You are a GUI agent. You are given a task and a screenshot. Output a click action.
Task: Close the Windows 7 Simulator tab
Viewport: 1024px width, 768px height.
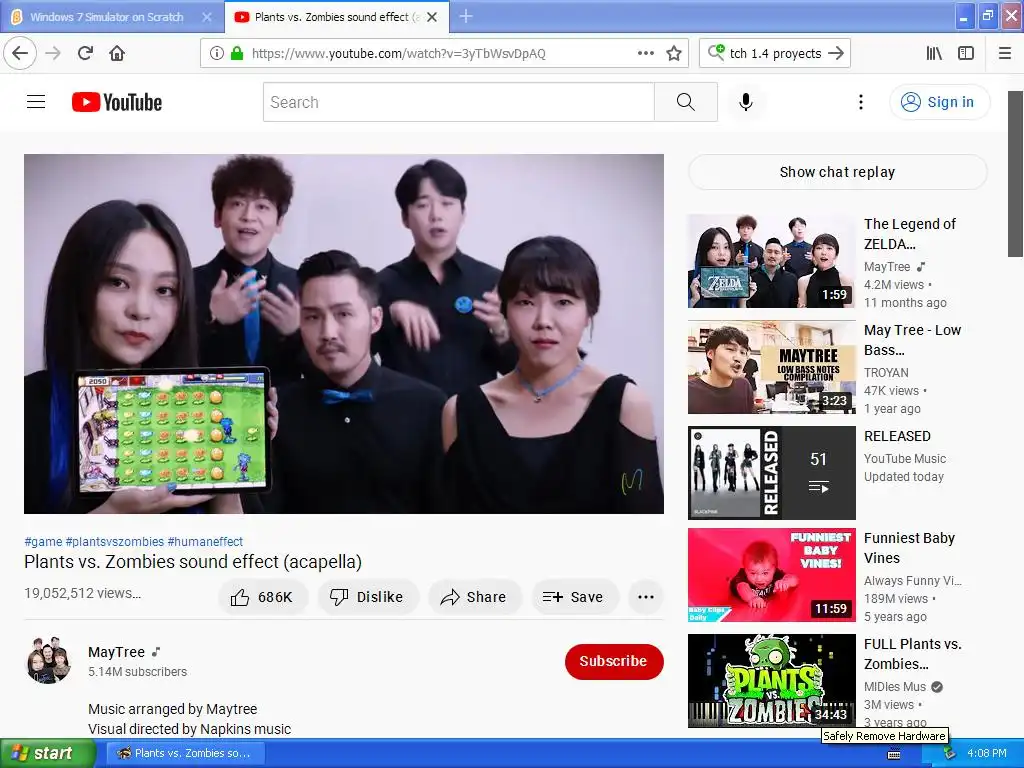(207, 17)
